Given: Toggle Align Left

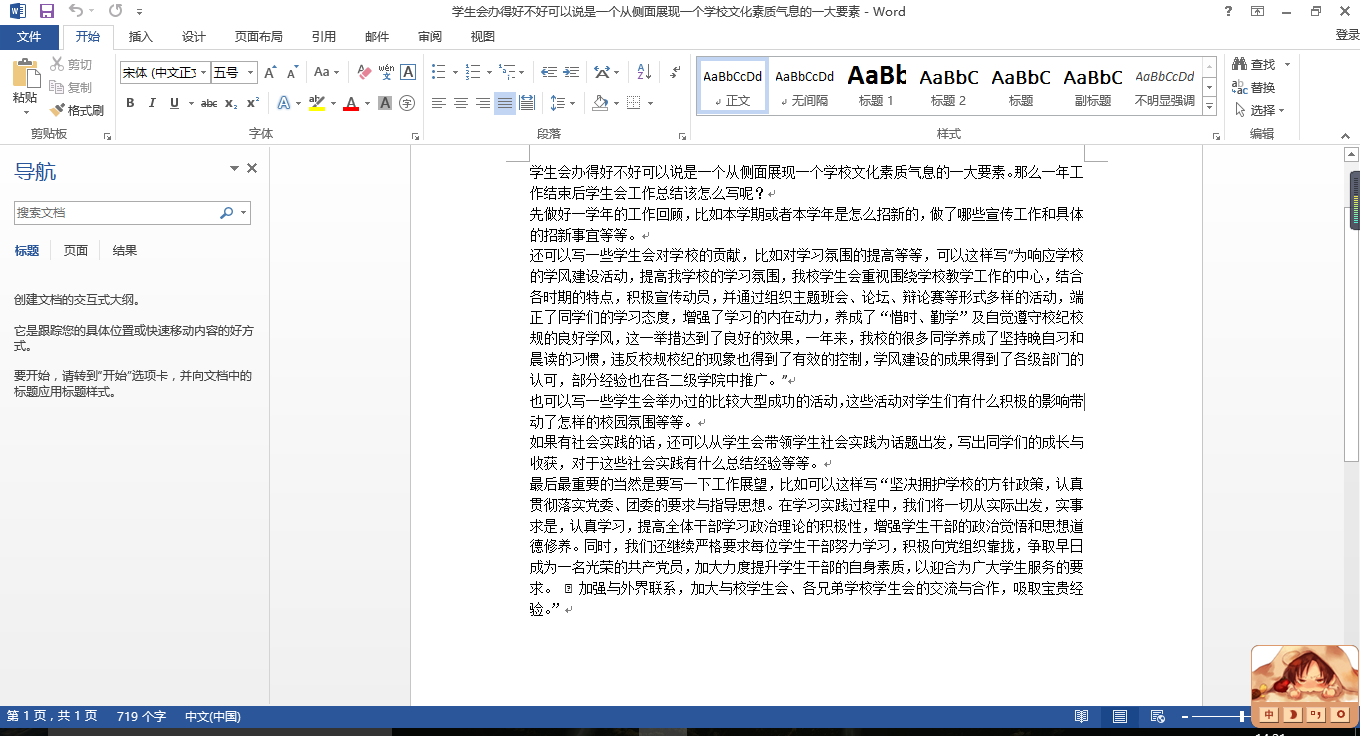Looking at the screenshot, I should click(439, 103).
